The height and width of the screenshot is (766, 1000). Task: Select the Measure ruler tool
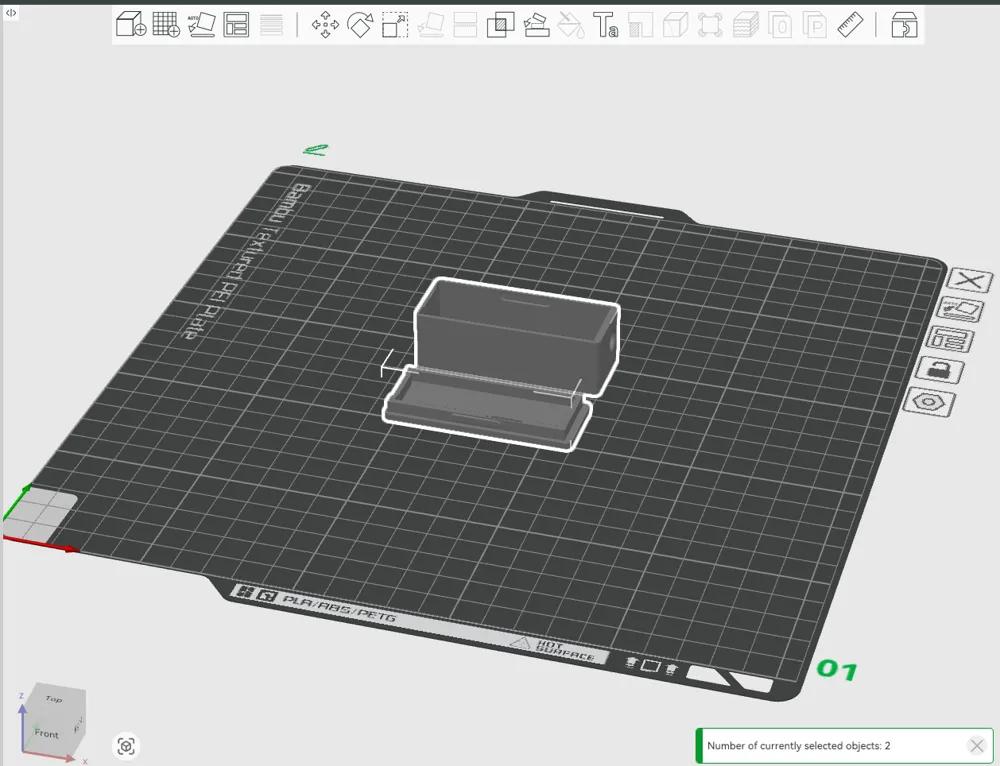tap(850, 24)
